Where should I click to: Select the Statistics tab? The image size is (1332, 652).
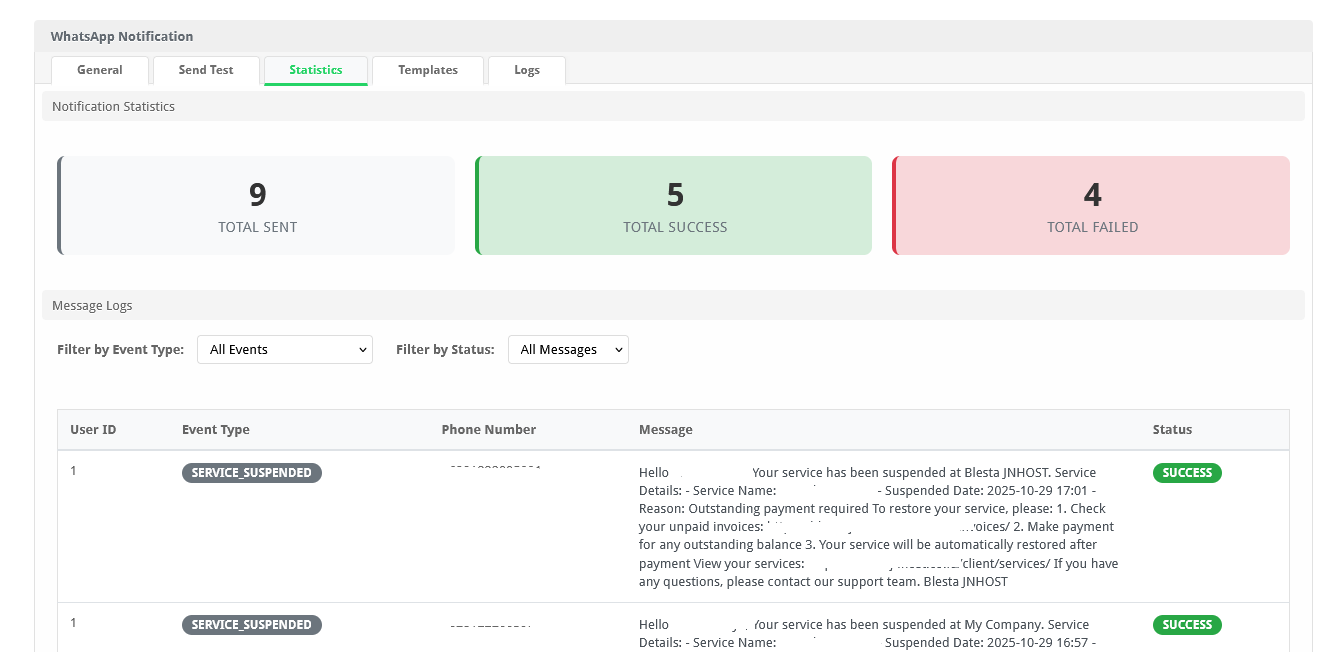coord(316,70)
